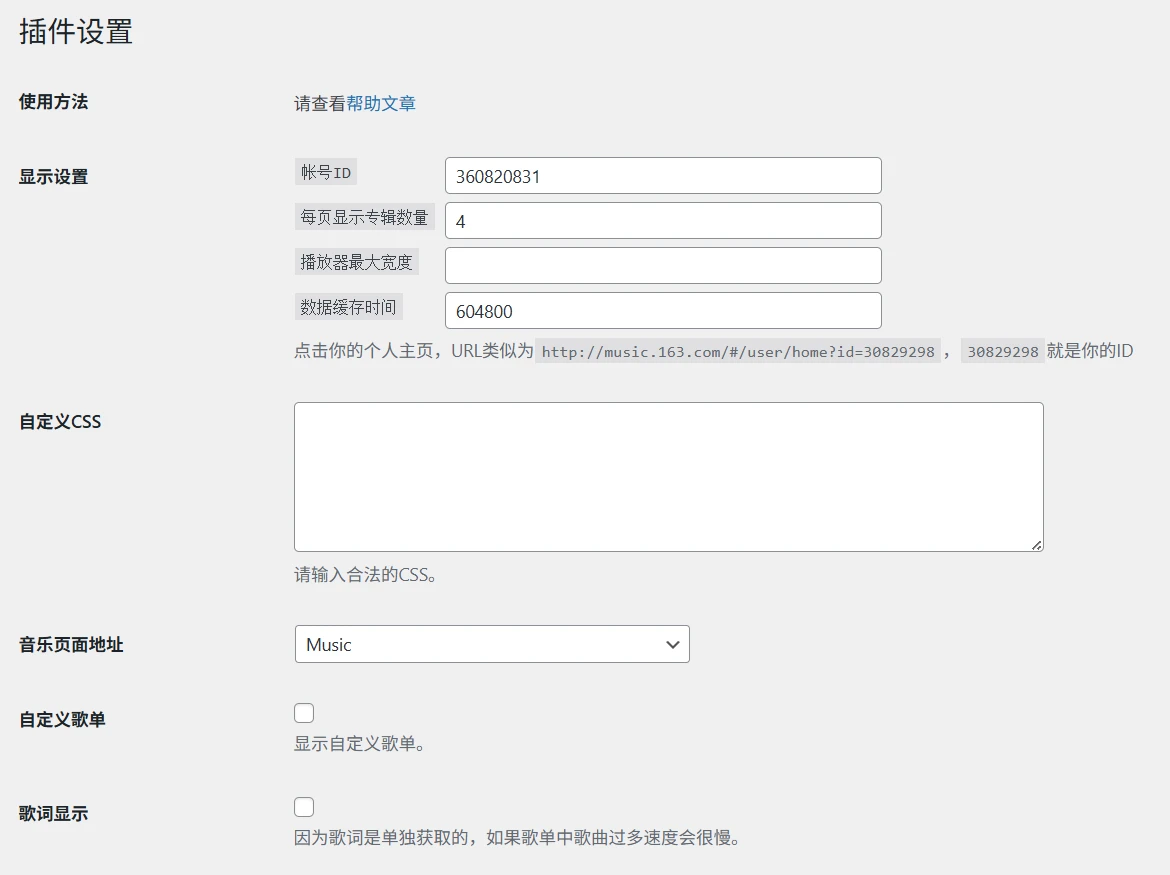Toggle the 歌词显示 checkbox

pyautogui.click(x=304, y=807)
